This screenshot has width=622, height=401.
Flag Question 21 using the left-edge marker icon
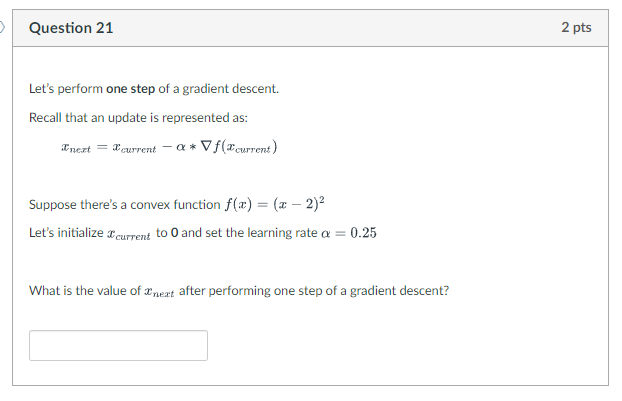(2, 27)
